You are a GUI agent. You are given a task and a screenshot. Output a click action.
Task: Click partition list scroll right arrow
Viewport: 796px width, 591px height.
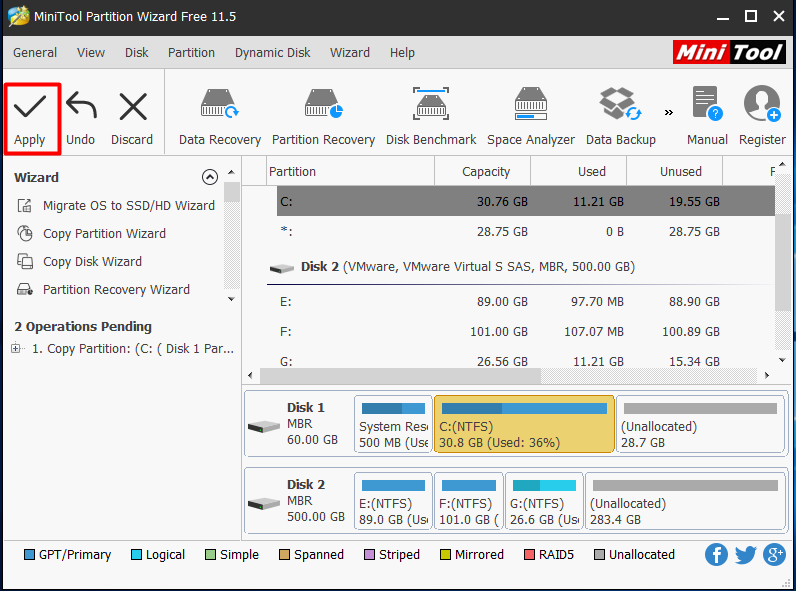tap(767, 375)
